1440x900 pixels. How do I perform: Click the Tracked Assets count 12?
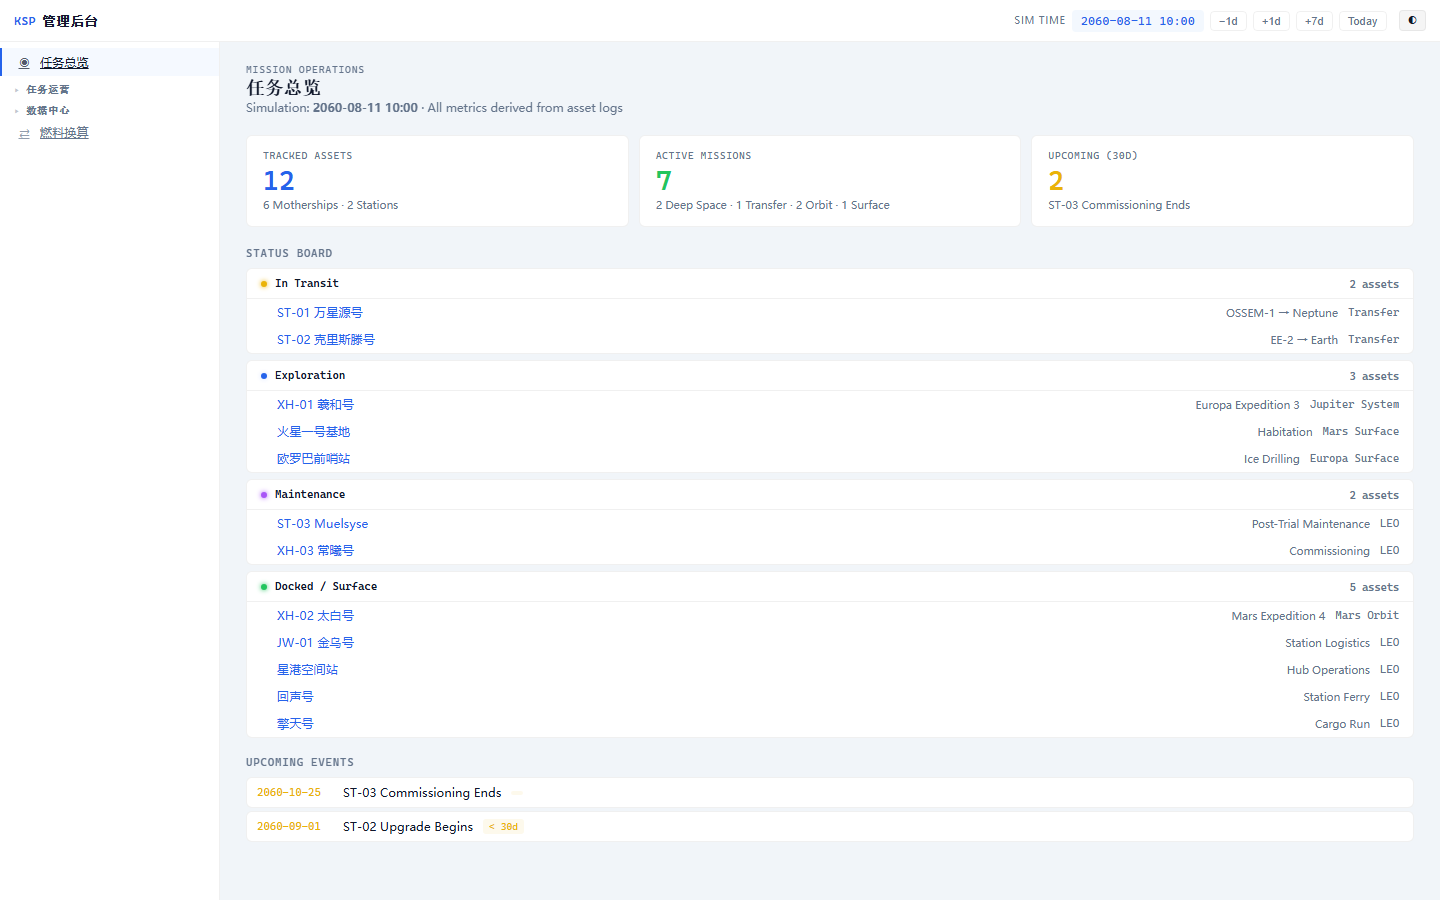(x=279, y=181)
